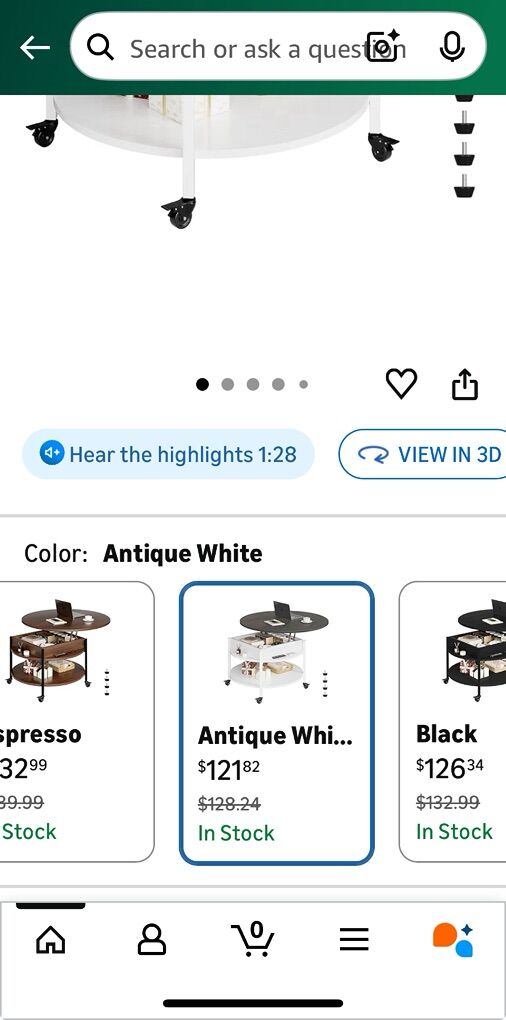Share this product via share icon
This screenshot has height=1020, width=506.
tap(464, 384)
